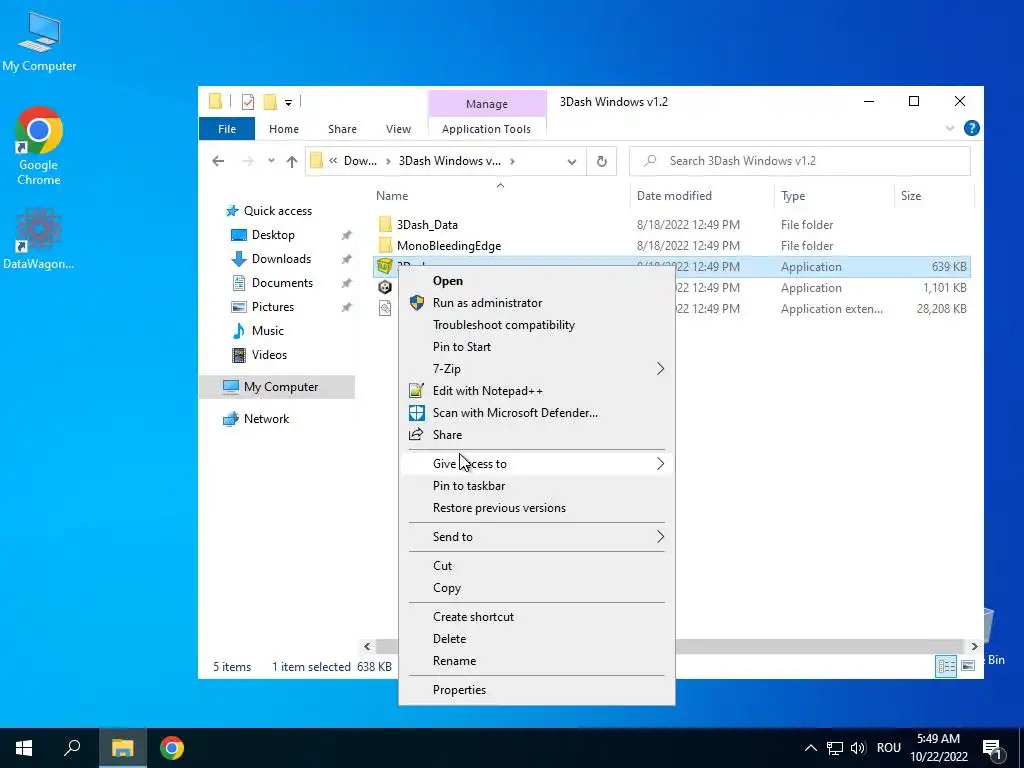1024x768 pixels.
Task: Open Videos in the navigation pane
Action: point(269,355)
